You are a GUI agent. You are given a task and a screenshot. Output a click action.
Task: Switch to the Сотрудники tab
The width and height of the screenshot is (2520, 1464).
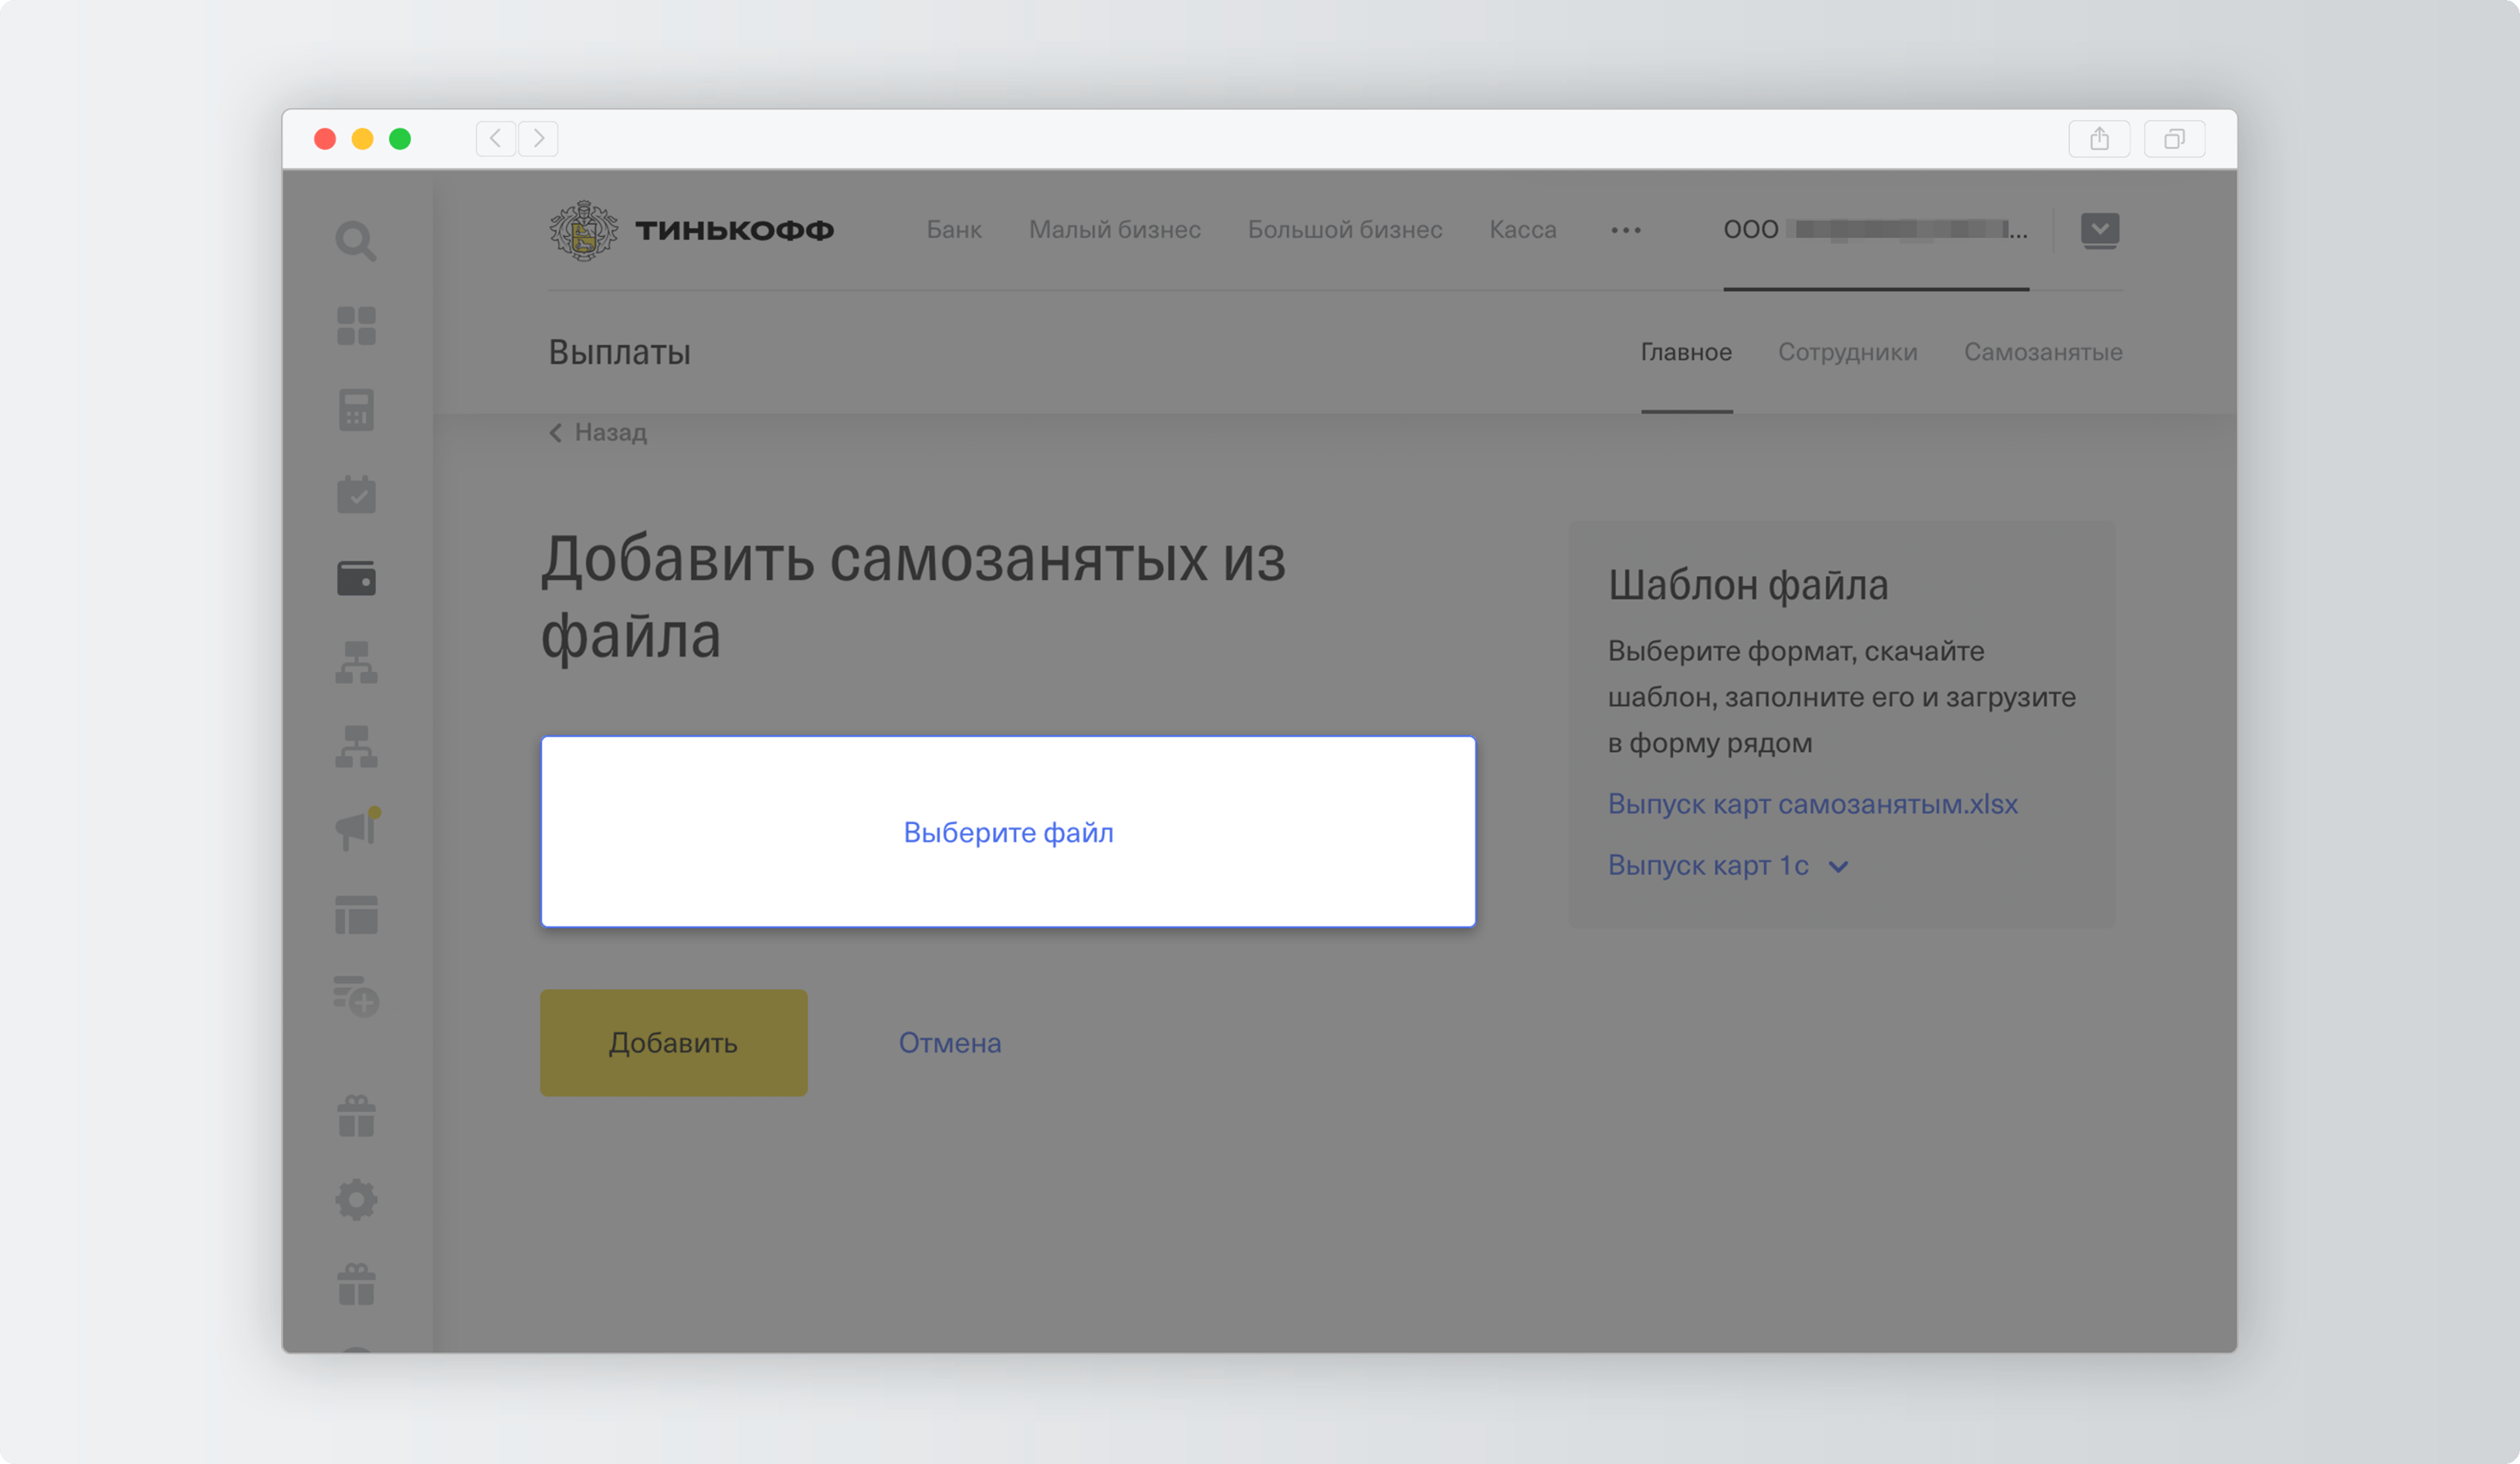[x=1847, y=352]
